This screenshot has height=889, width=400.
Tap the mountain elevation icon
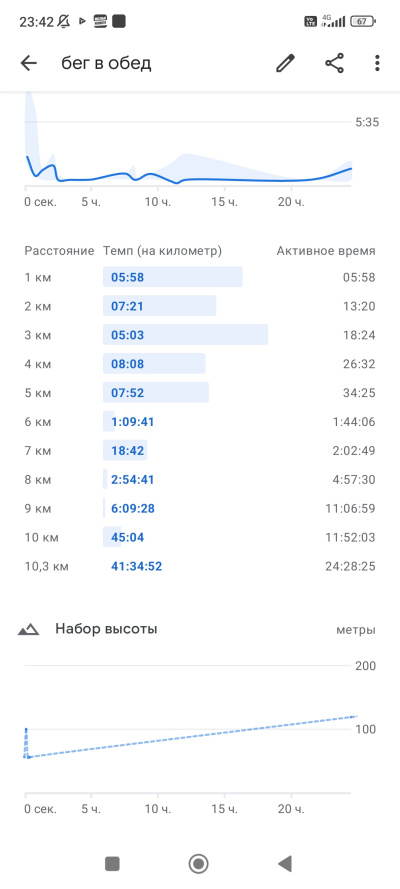[x=28, y=629]
